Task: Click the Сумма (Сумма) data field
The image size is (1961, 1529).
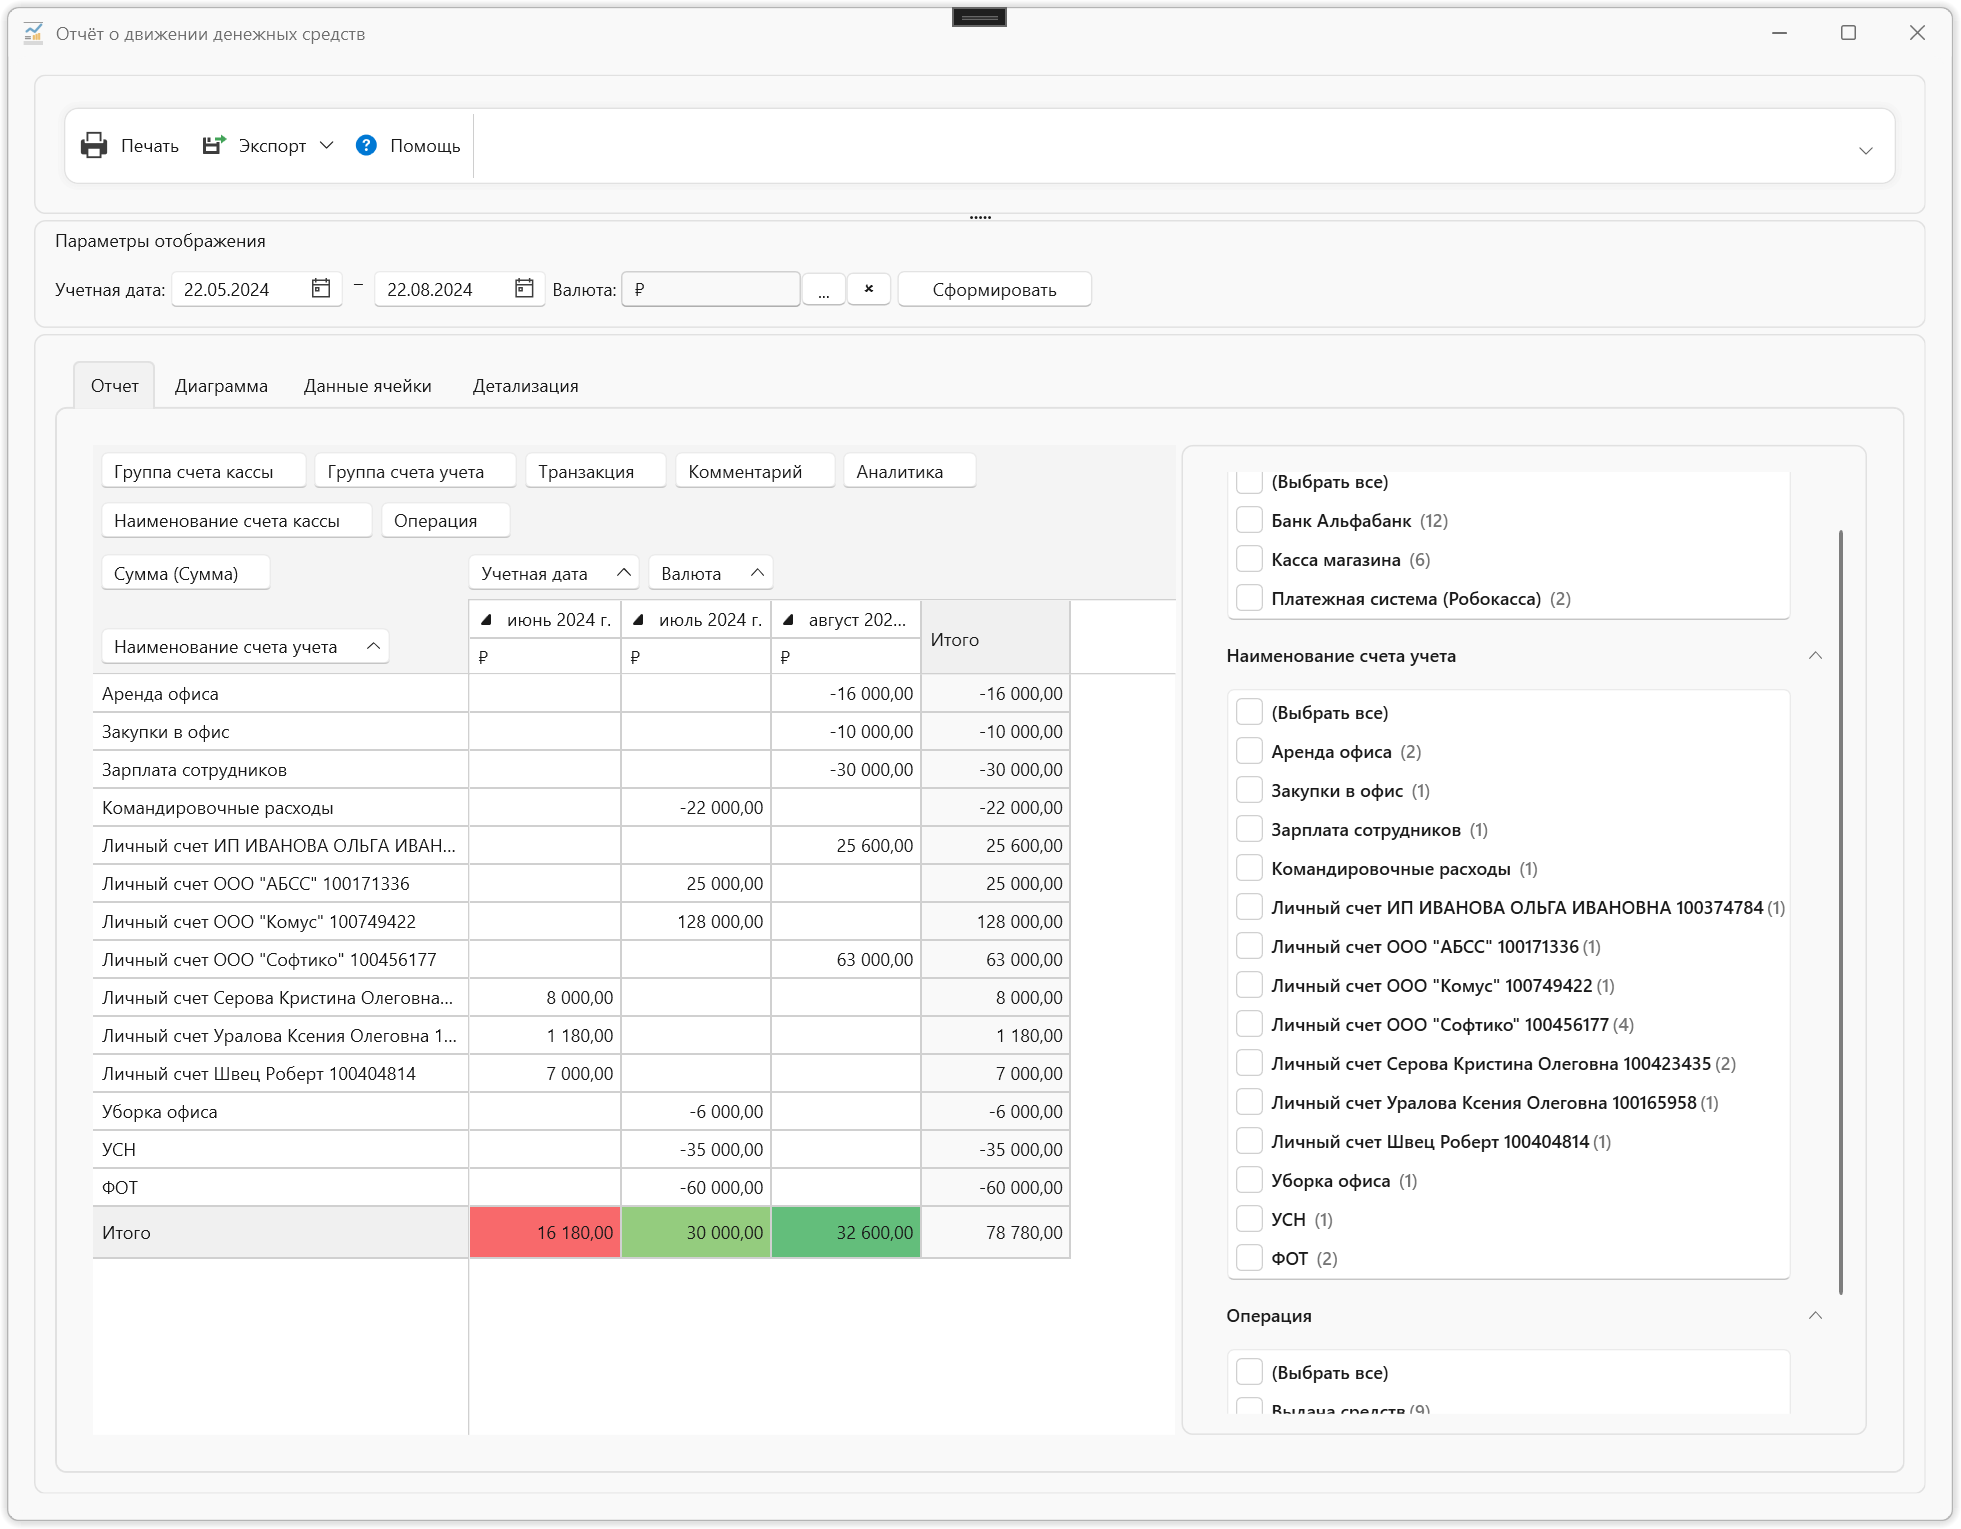Action: click(x=185, y=574)
